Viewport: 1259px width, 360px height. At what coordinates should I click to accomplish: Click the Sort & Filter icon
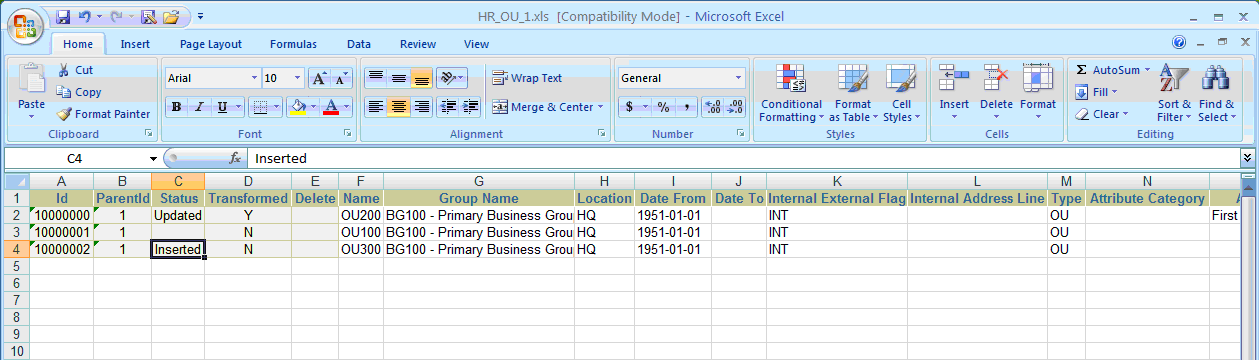[x=1173, y=80]
